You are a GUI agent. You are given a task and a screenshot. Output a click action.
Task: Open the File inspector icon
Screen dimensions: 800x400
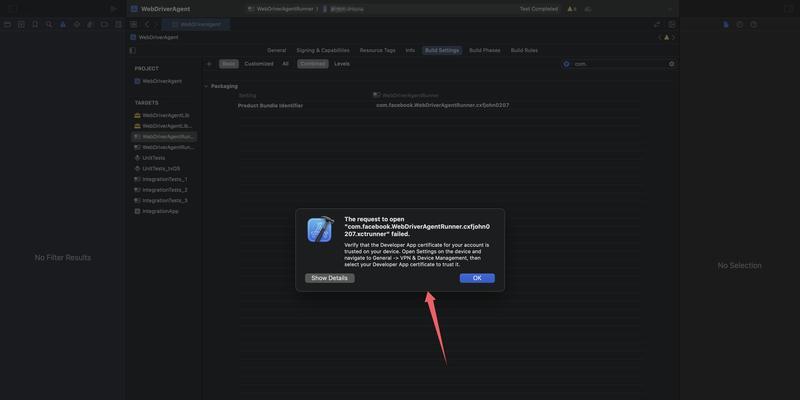click(x=726, y=24)
